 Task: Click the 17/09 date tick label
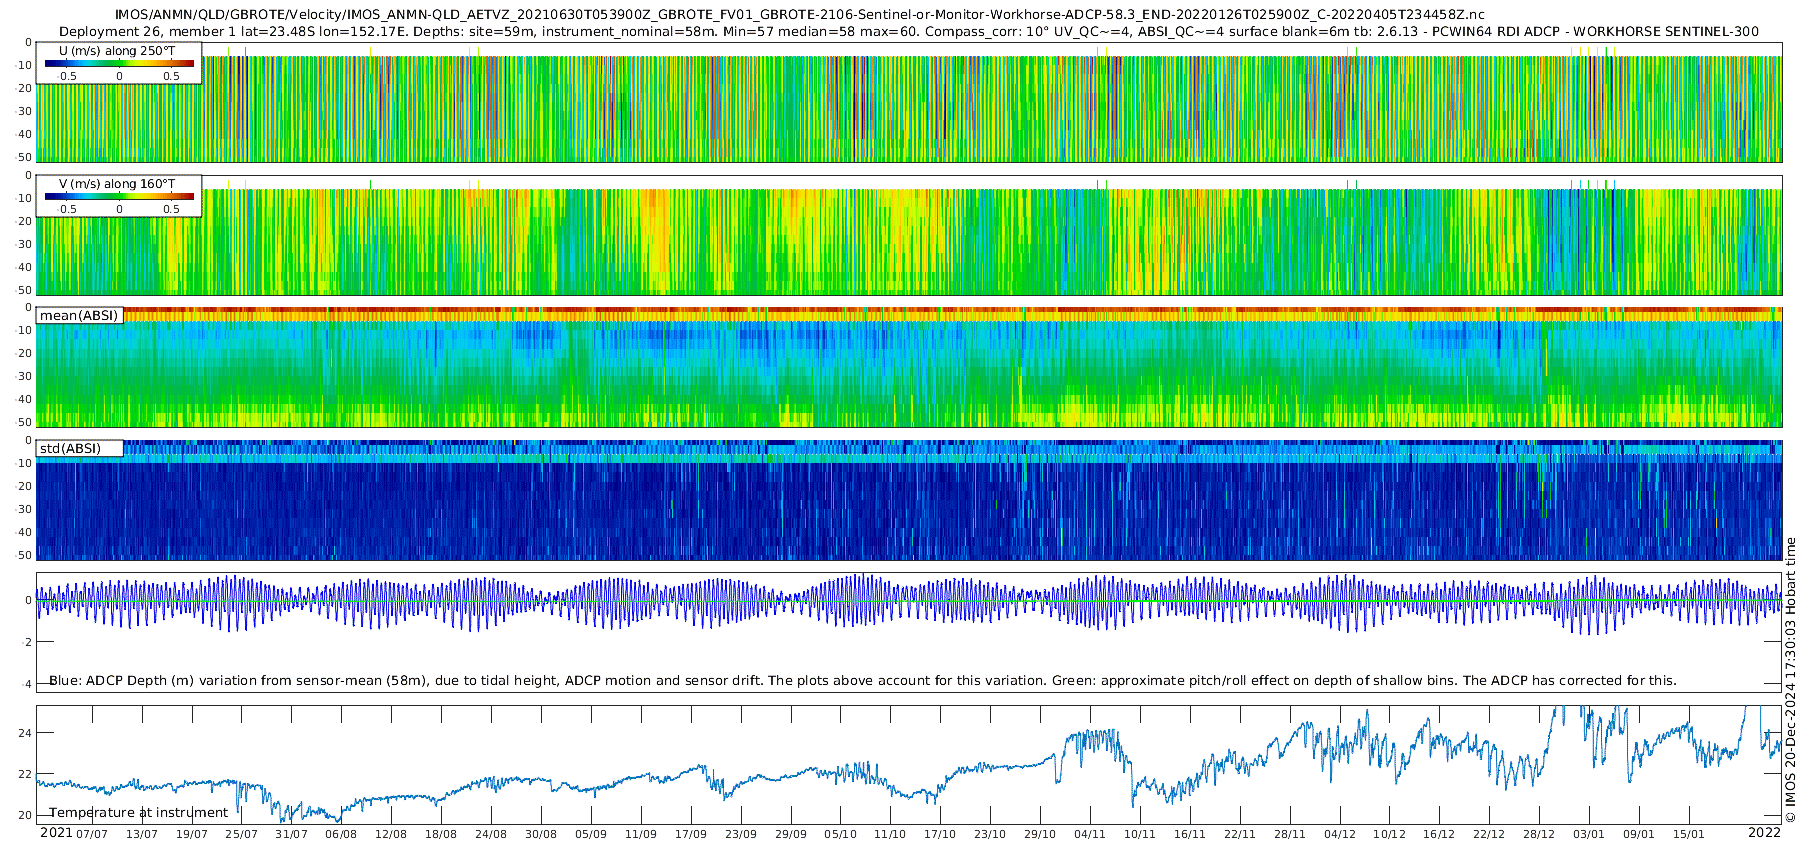pyautogui.click(x=690, y=834)
